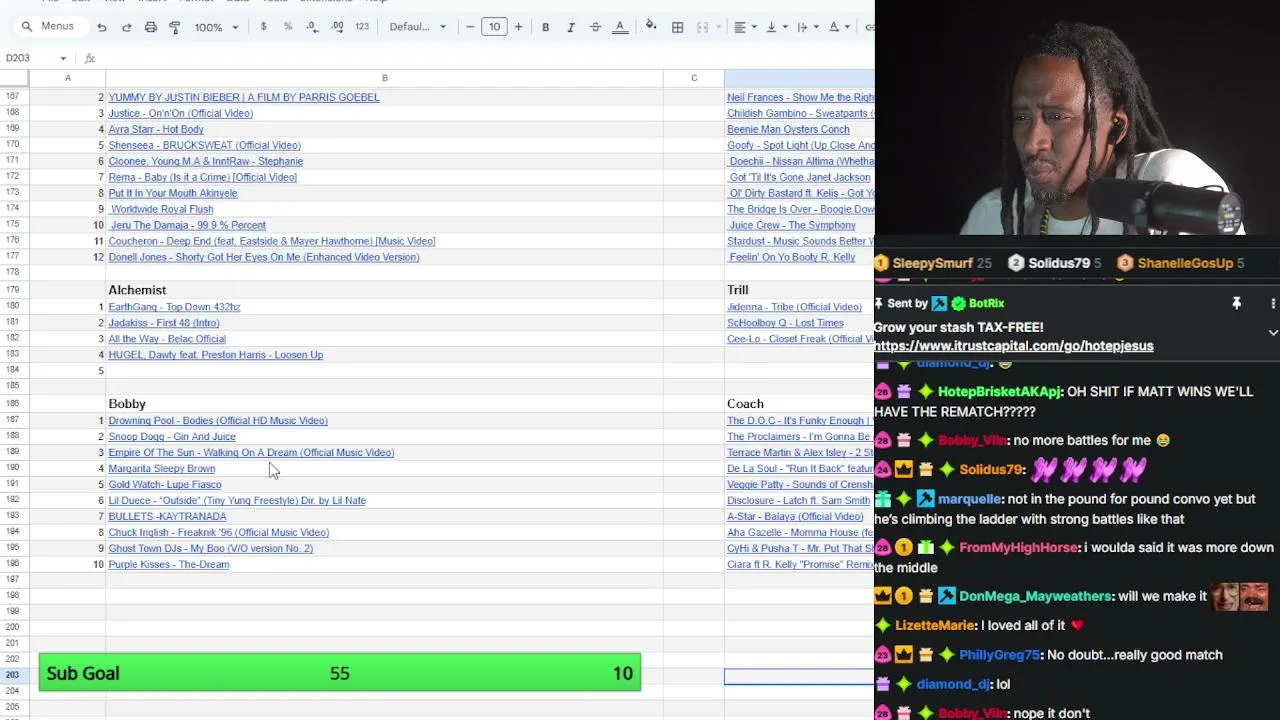Toggle bold formatting
Viewport: 1280px width, 720px height.
[x=545, y=27]
